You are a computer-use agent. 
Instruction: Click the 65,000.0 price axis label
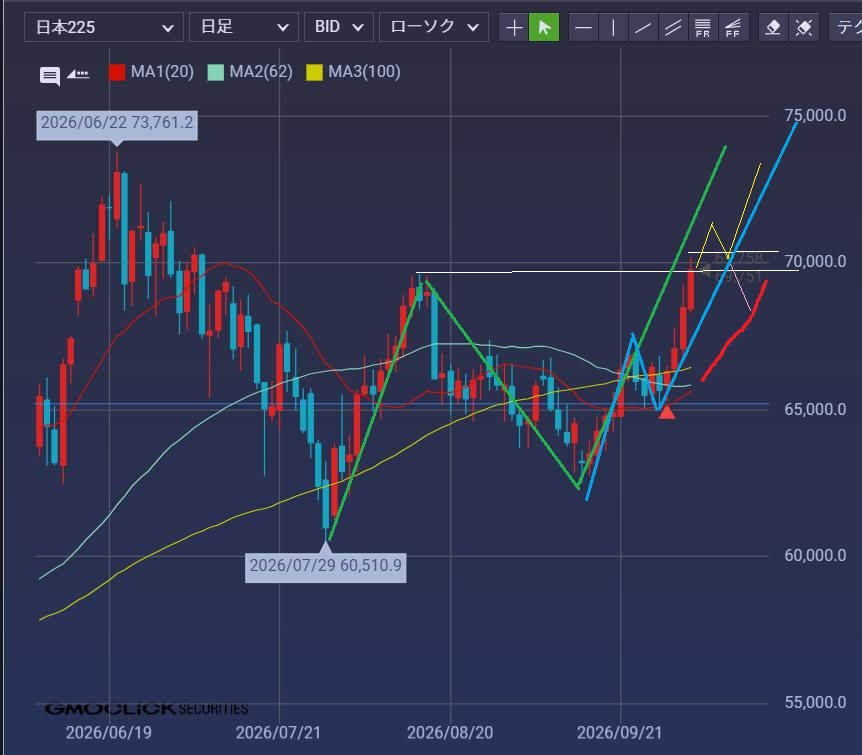tap(815, 409)
